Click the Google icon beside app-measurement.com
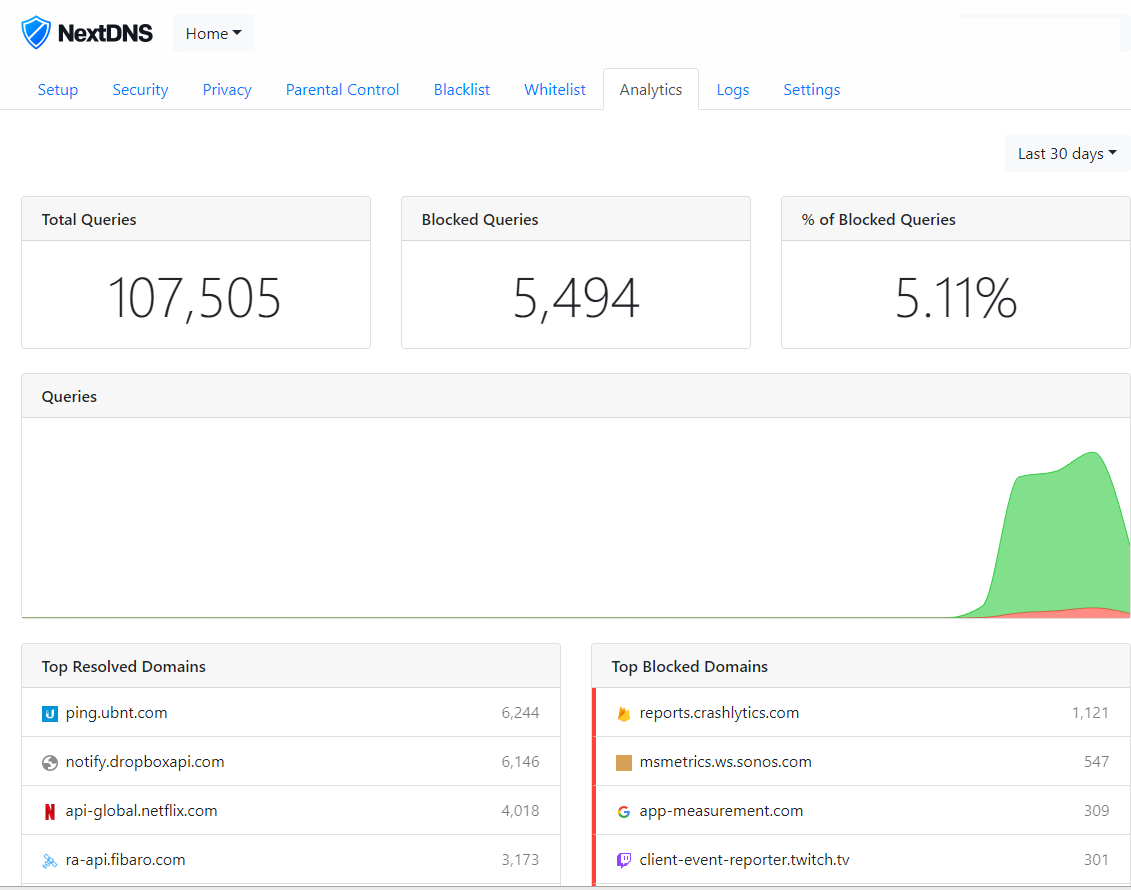This screenshot has height=890, width=1131. click(624, 812)
